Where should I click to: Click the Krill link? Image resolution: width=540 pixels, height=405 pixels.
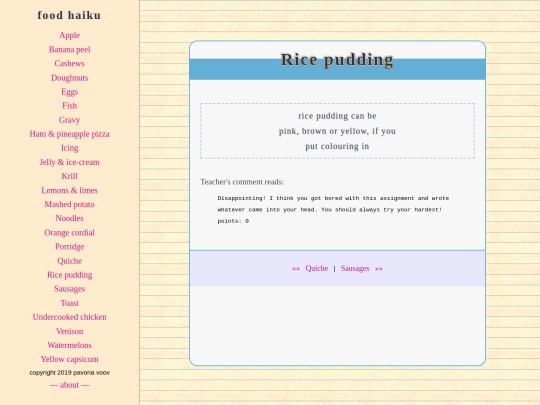point(70,176)
